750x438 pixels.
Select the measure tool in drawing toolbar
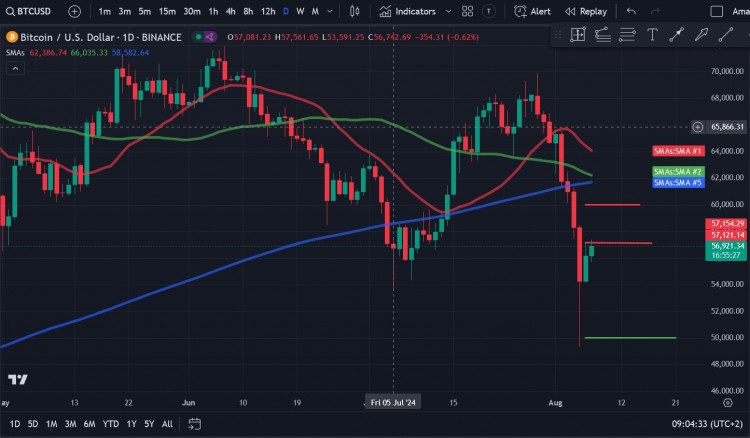(x=578, y=34)
